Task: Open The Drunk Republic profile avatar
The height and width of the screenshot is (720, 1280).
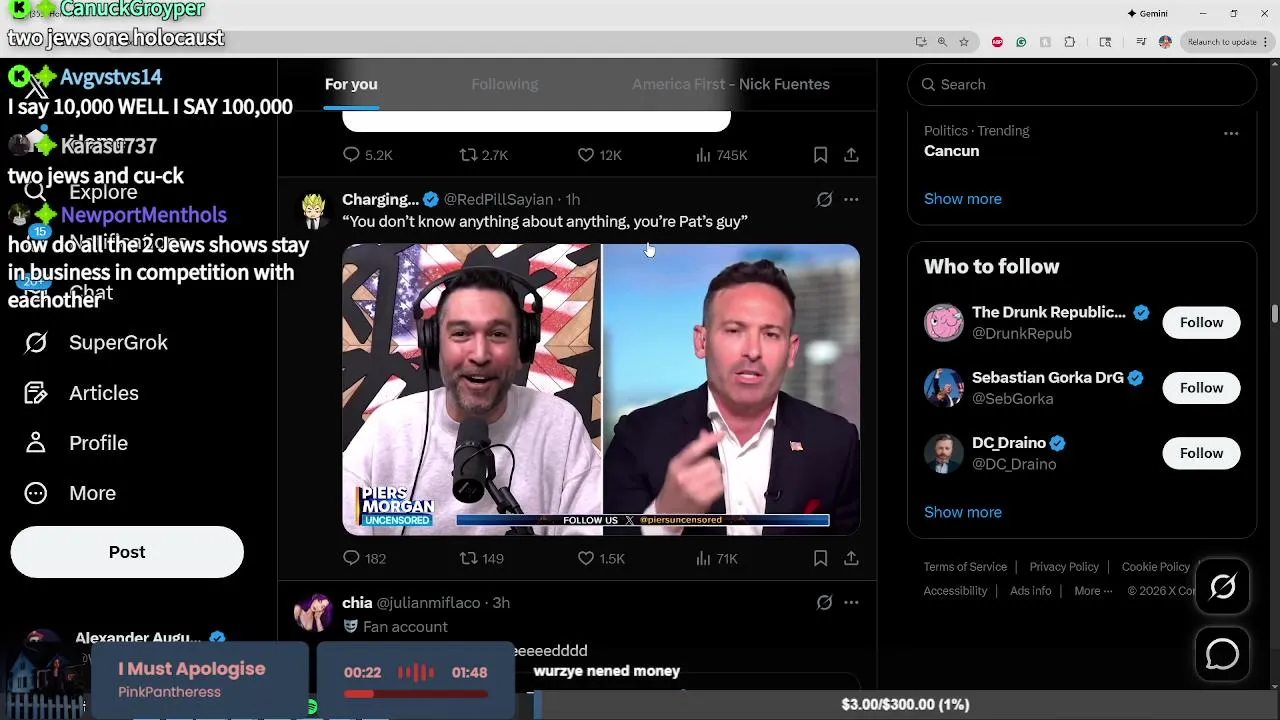Action: [943, 323]
